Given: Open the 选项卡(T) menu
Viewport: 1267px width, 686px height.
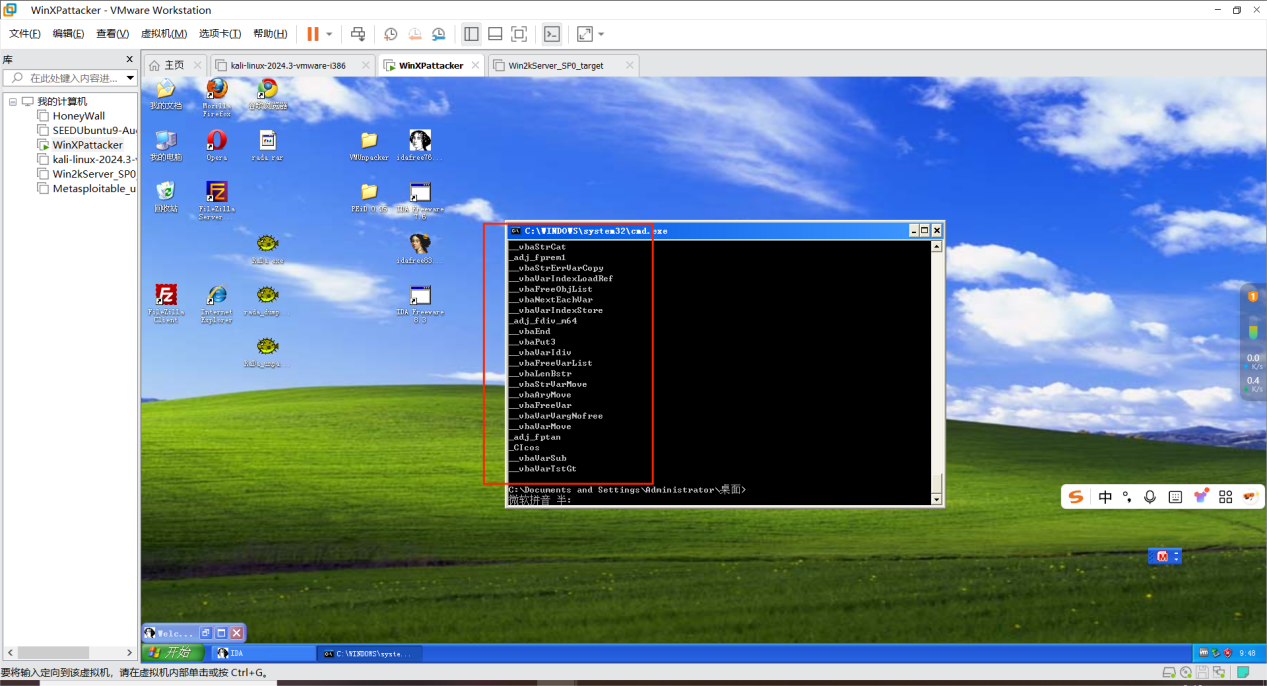Looking at the screenshot, I should pos(220,34).
